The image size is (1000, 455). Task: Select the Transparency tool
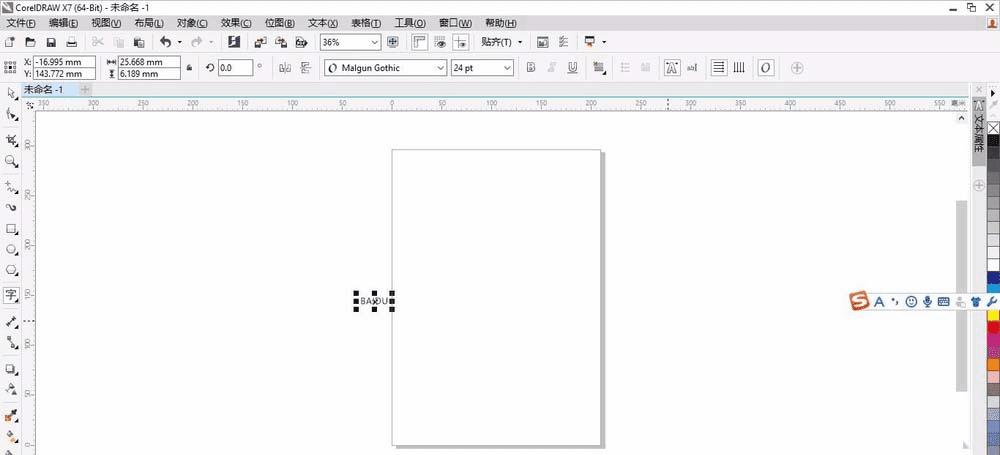tap(11, 389)
